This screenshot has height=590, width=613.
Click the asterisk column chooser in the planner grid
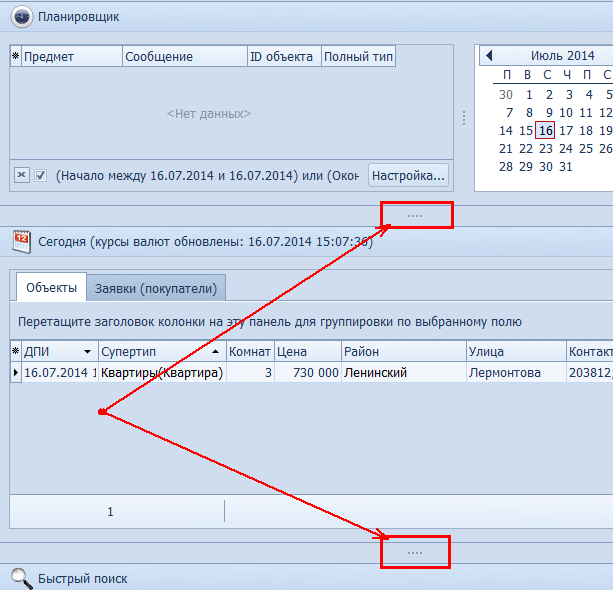click(x=15, y=57)
